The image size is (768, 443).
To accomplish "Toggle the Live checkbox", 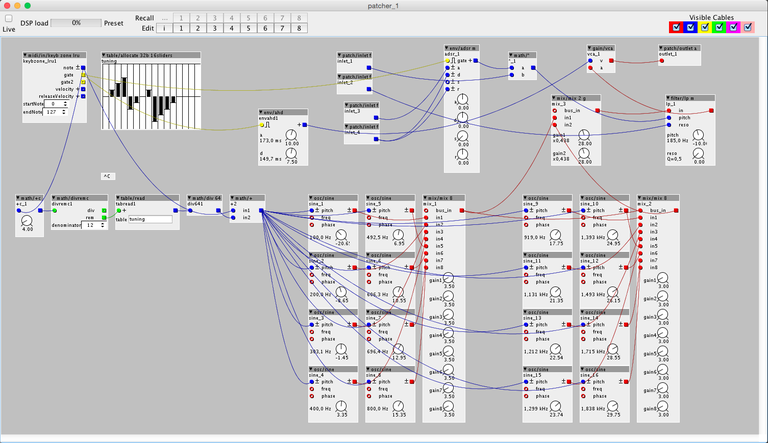I will 9,19.
